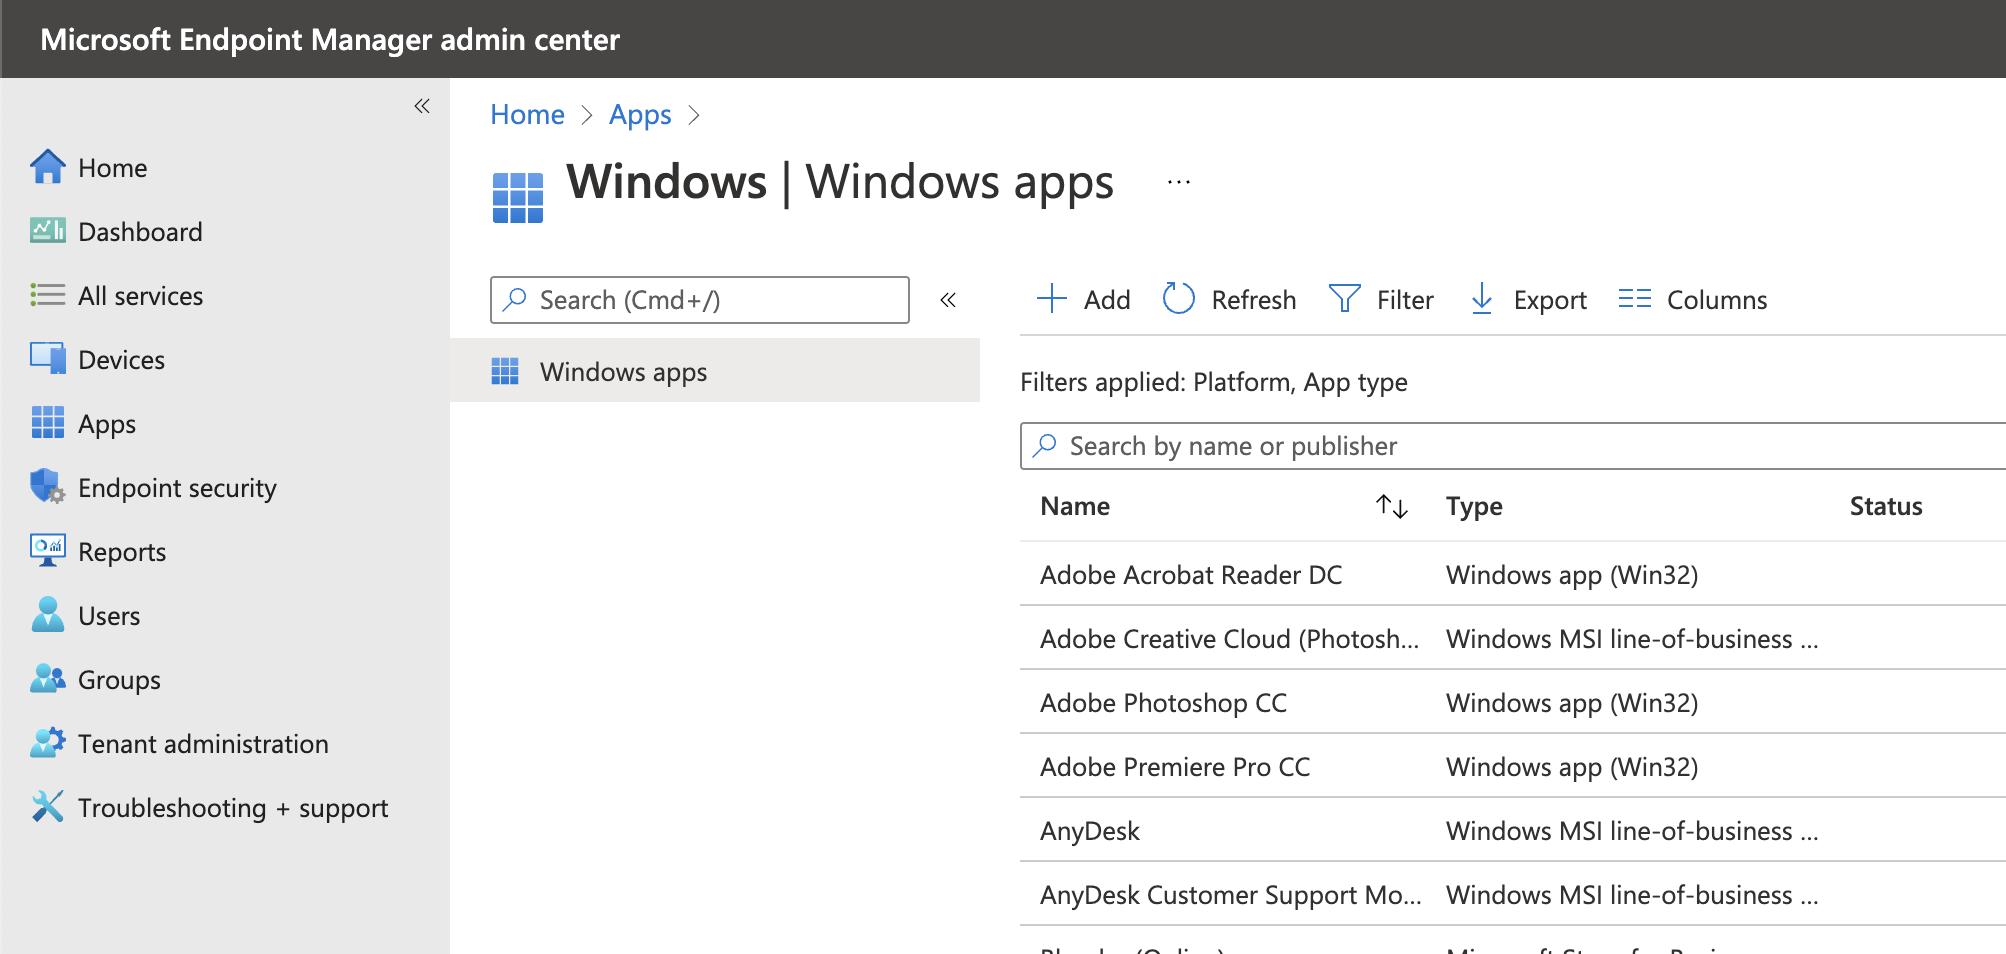Open the Users section
The image size is (2006, 954).
tap(109, 616)
